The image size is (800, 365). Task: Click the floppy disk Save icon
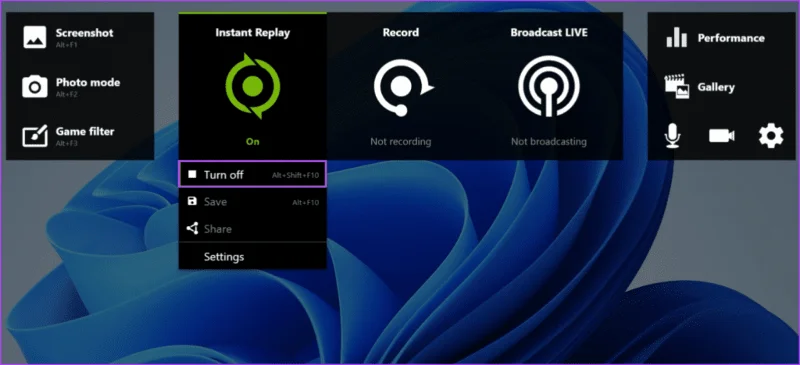pos(192,202)
